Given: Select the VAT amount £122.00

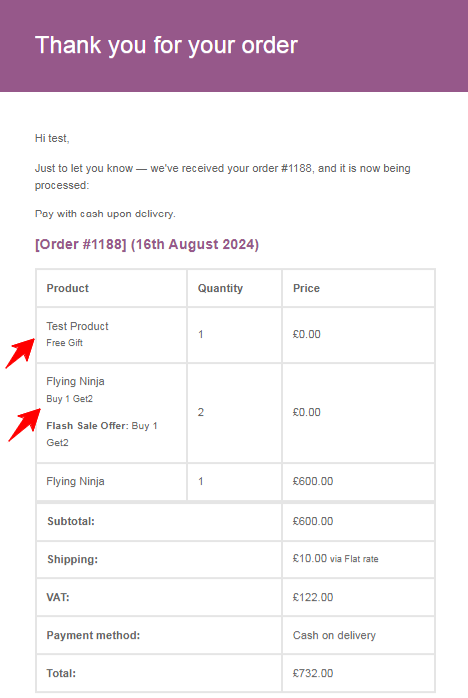Looking at the screenshot, I should coord(313,597).
